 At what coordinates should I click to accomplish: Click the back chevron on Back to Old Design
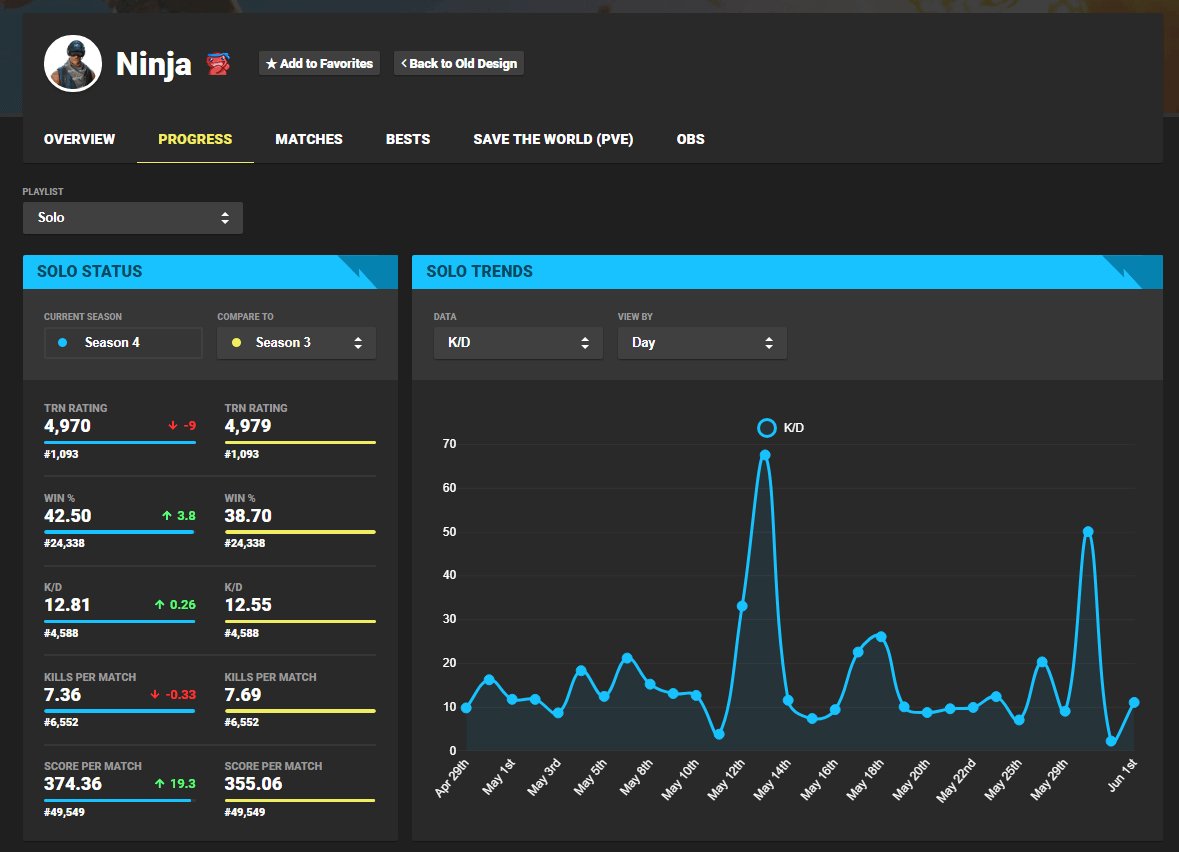click(405, 63)
